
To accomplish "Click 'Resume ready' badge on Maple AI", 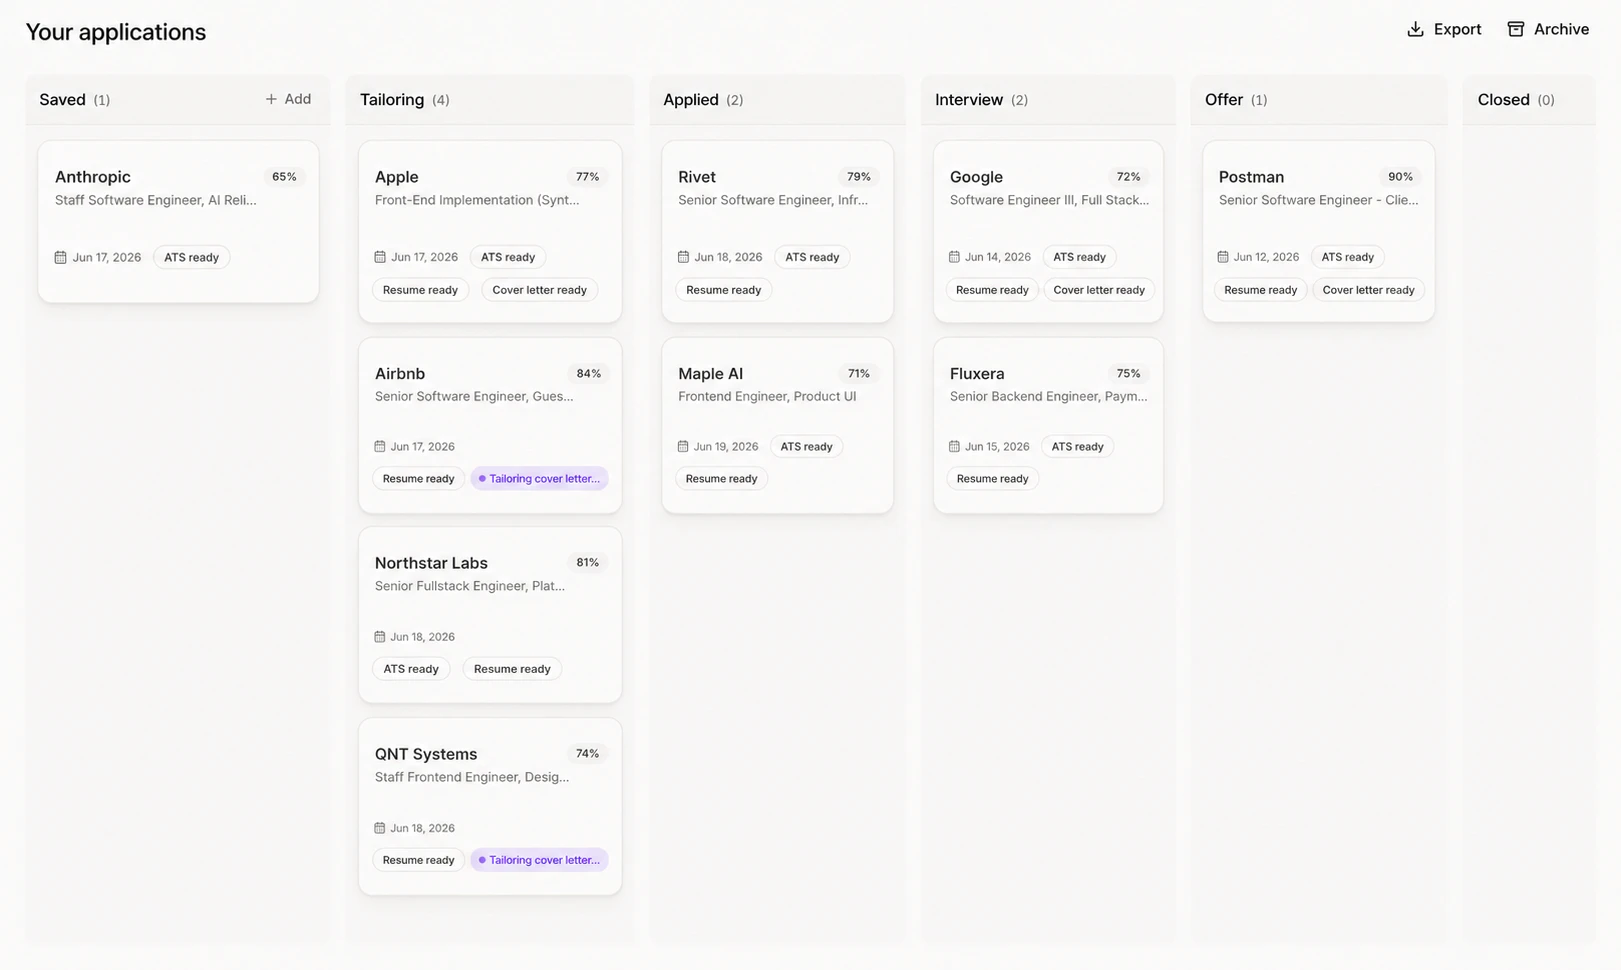I will click(721, 479).
